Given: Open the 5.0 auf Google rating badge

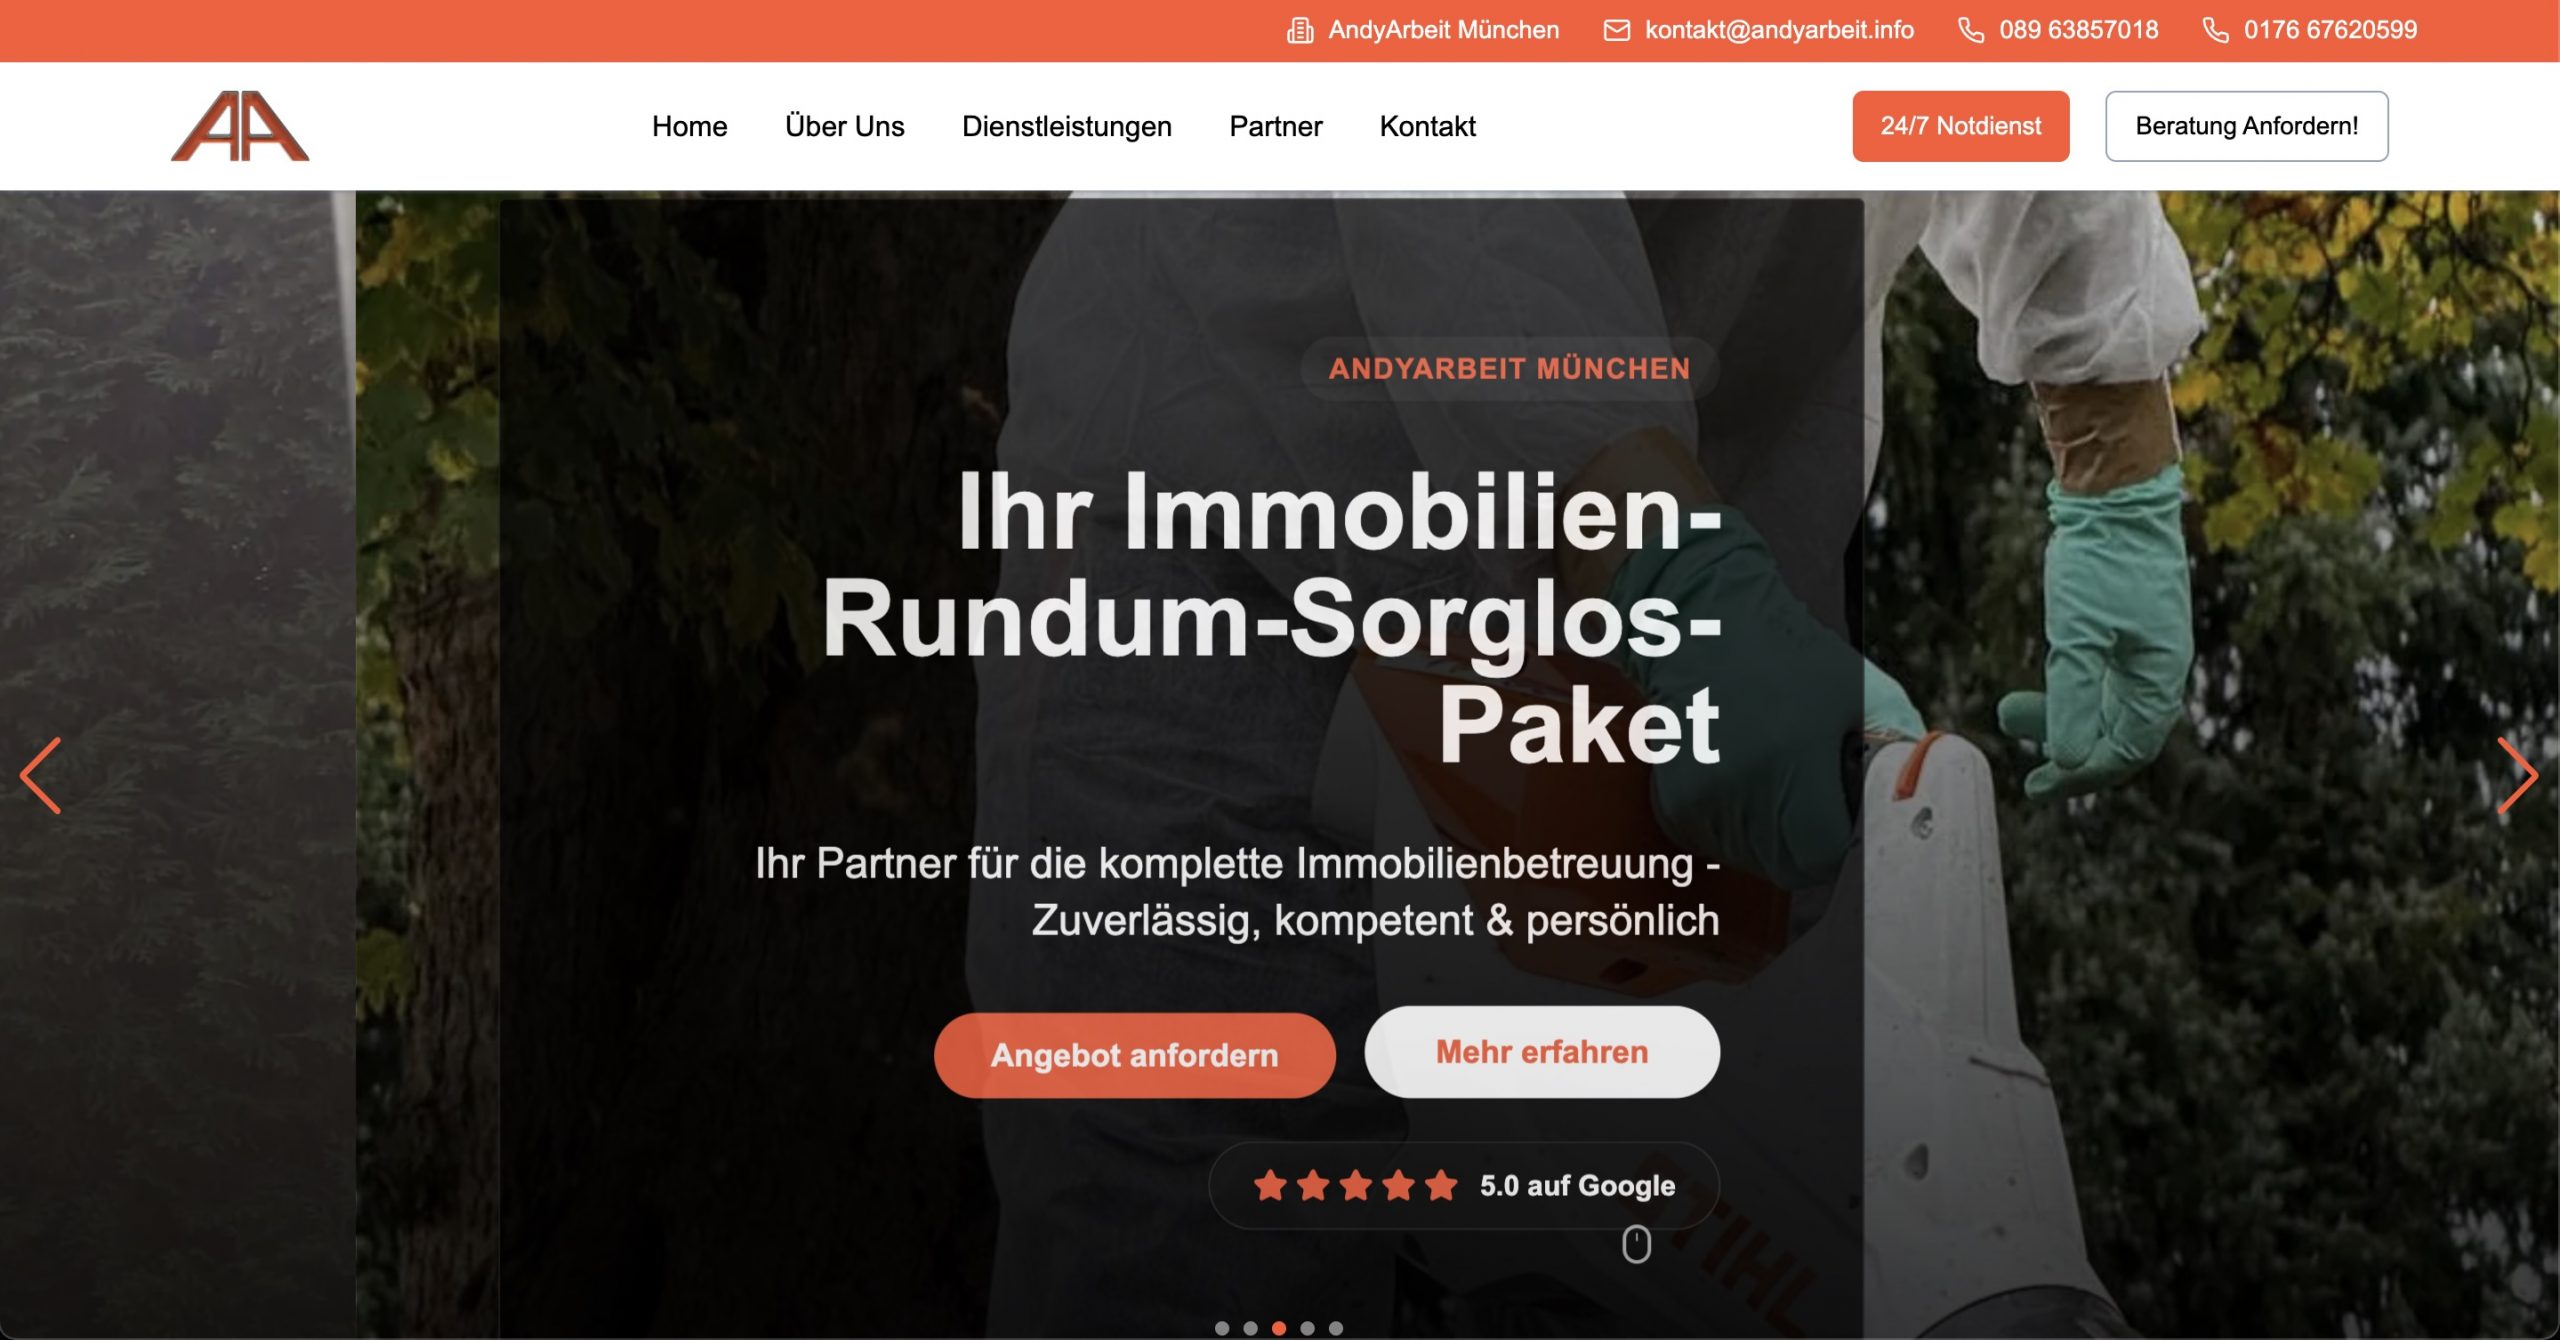Looking at the screenshot, I should pos(1464,1186).
